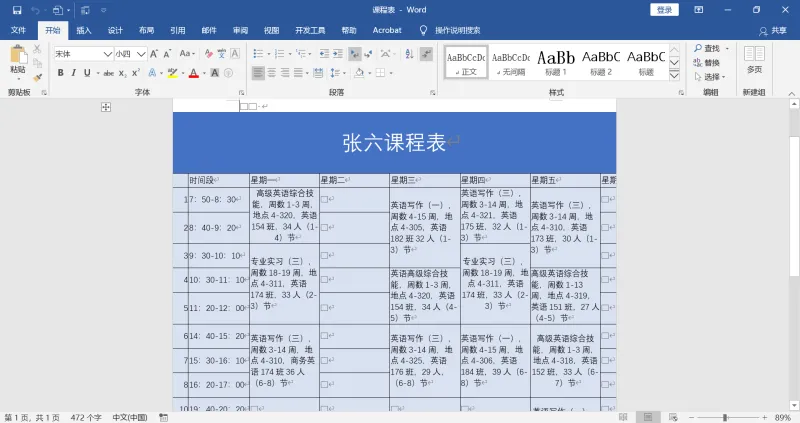Click the yellow text highlight color button
800x423 pixels.
tap(172, 73)
